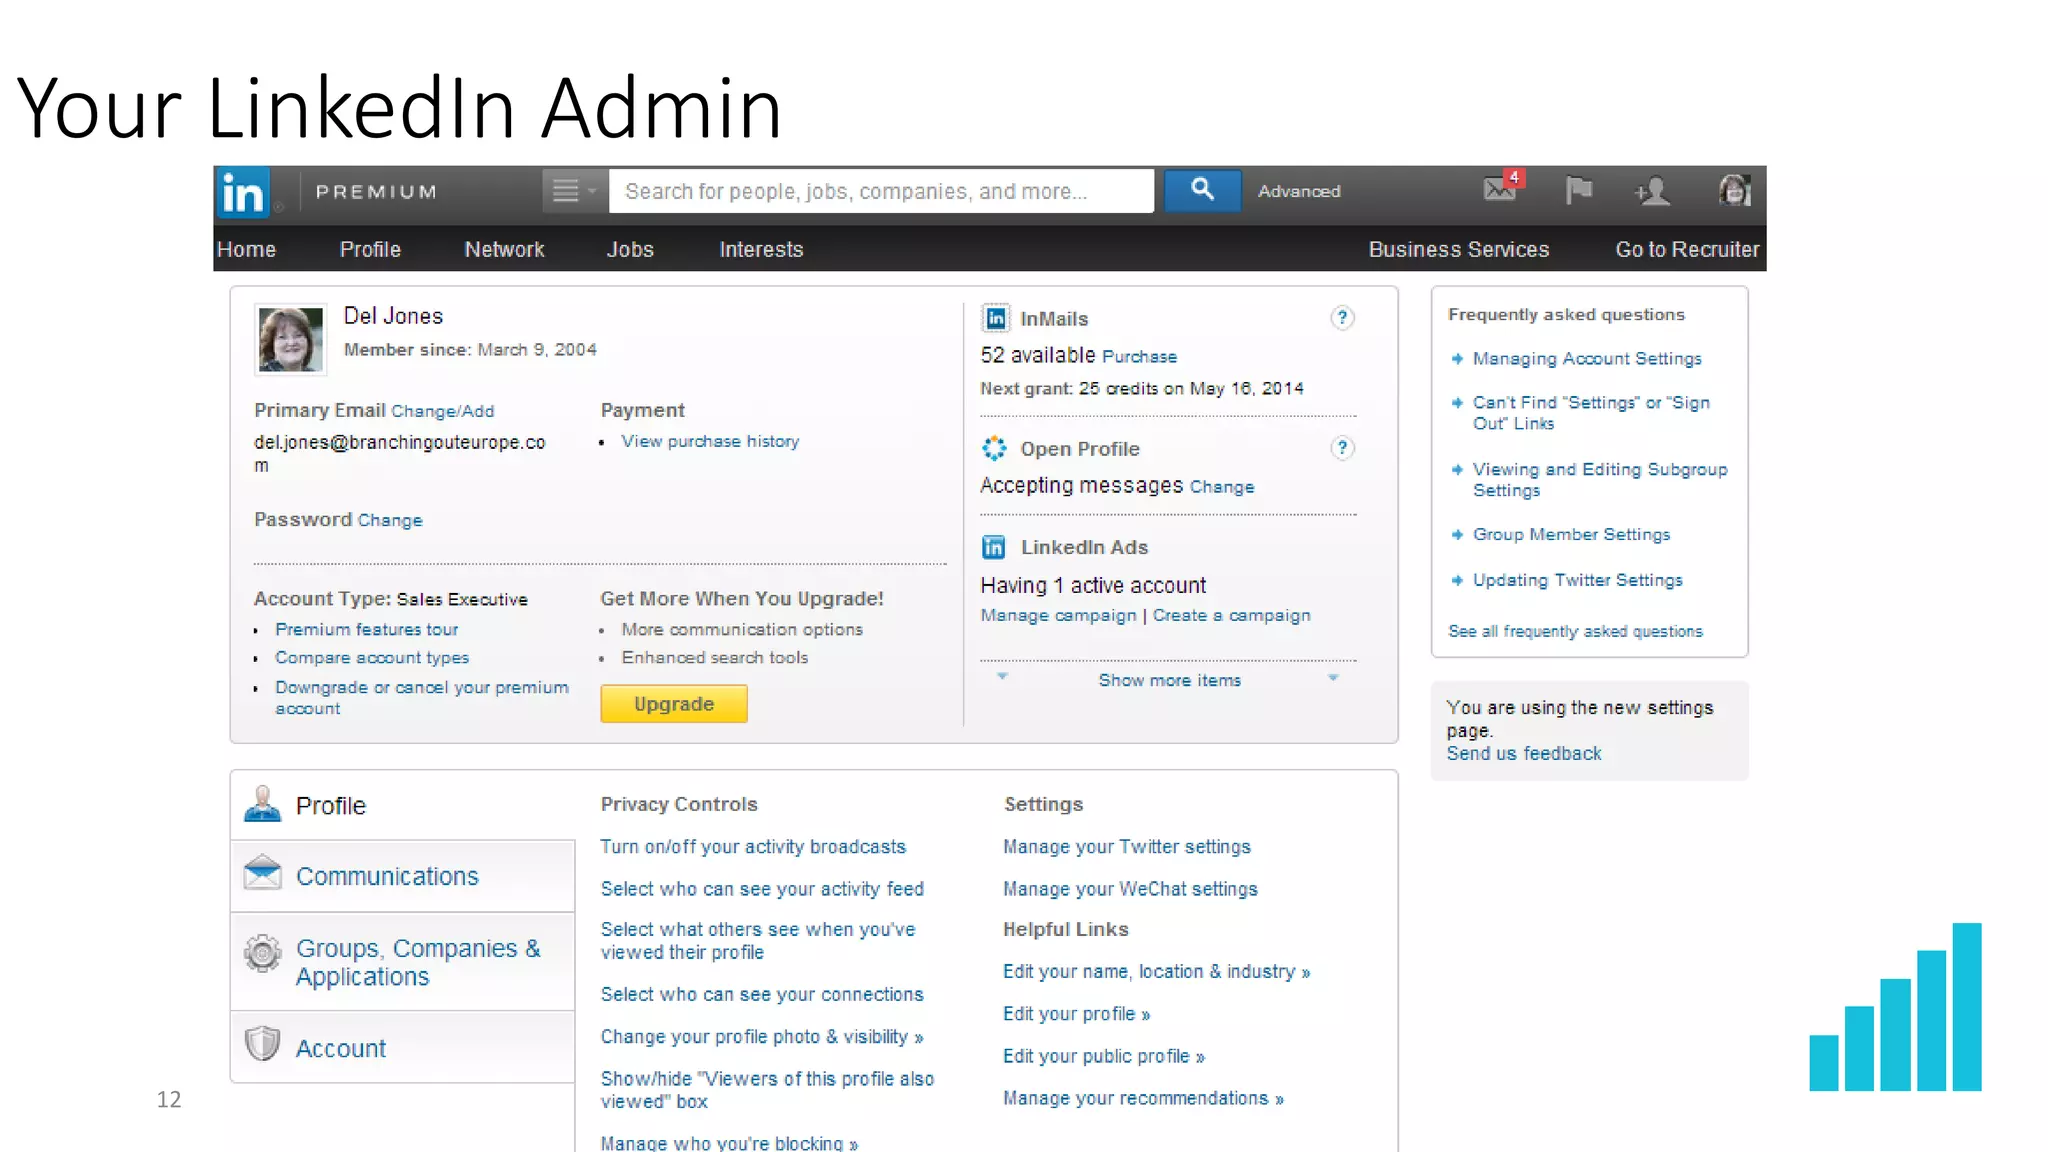The image size is (2048, 1152).
Task: Open Viewing and Editing Subgroup Settings FAQ
Action: 1599,479
